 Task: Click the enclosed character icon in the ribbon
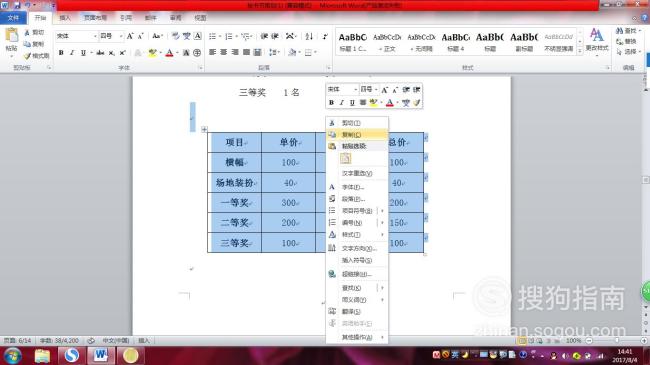[x=197, y=53]
